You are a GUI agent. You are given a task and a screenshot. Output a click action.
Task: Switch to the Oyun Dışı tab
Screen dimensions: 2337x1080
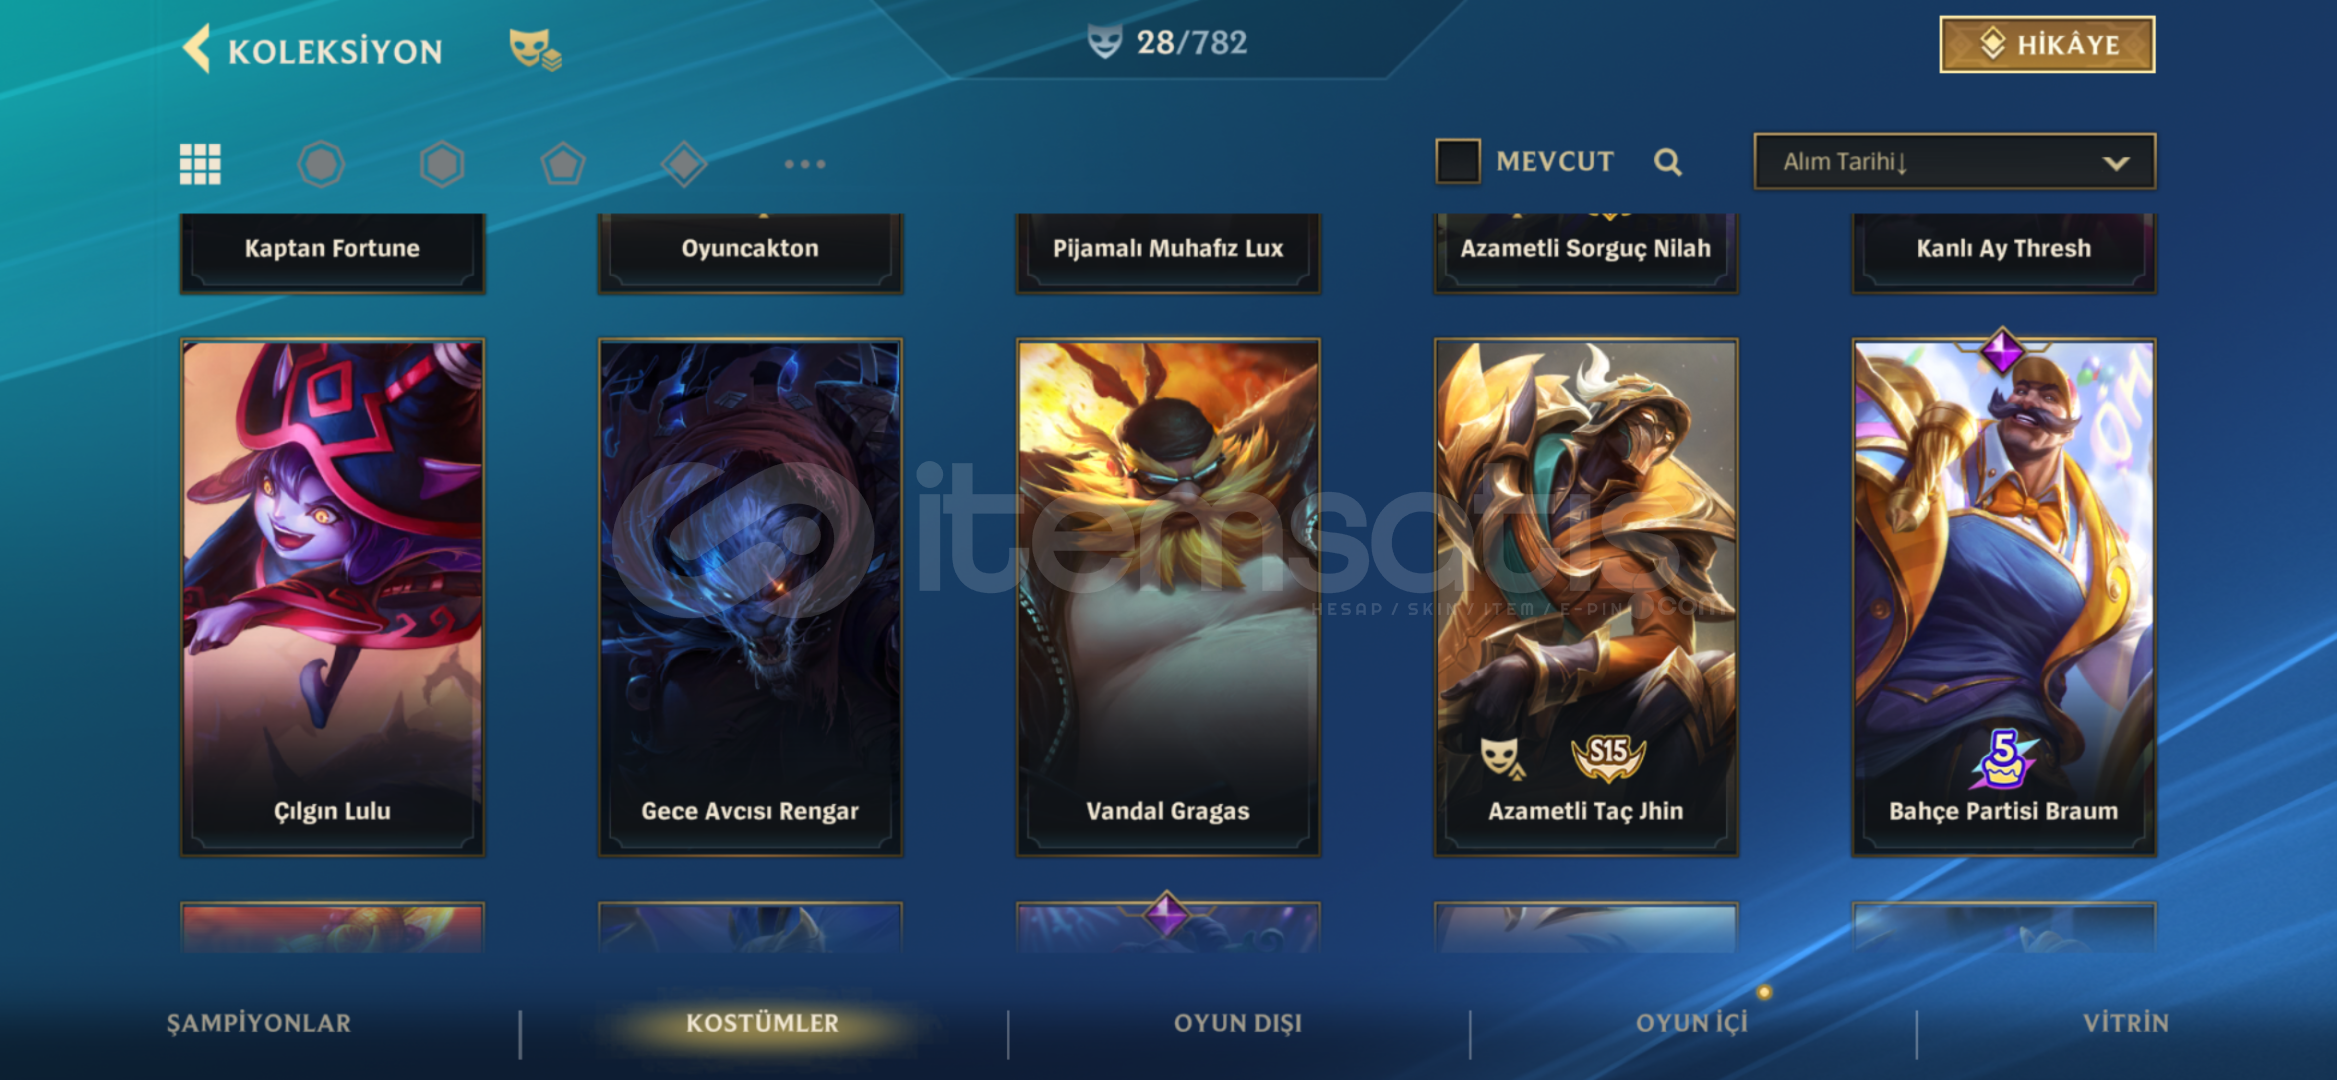pyautogui.click(x=1238, y=1023)
